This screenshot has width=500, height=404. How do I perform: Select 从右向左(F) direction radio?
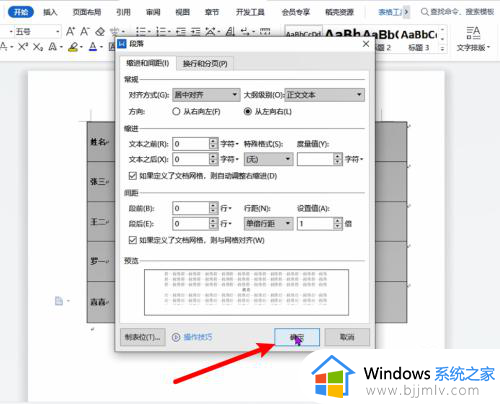coord(176,111)
